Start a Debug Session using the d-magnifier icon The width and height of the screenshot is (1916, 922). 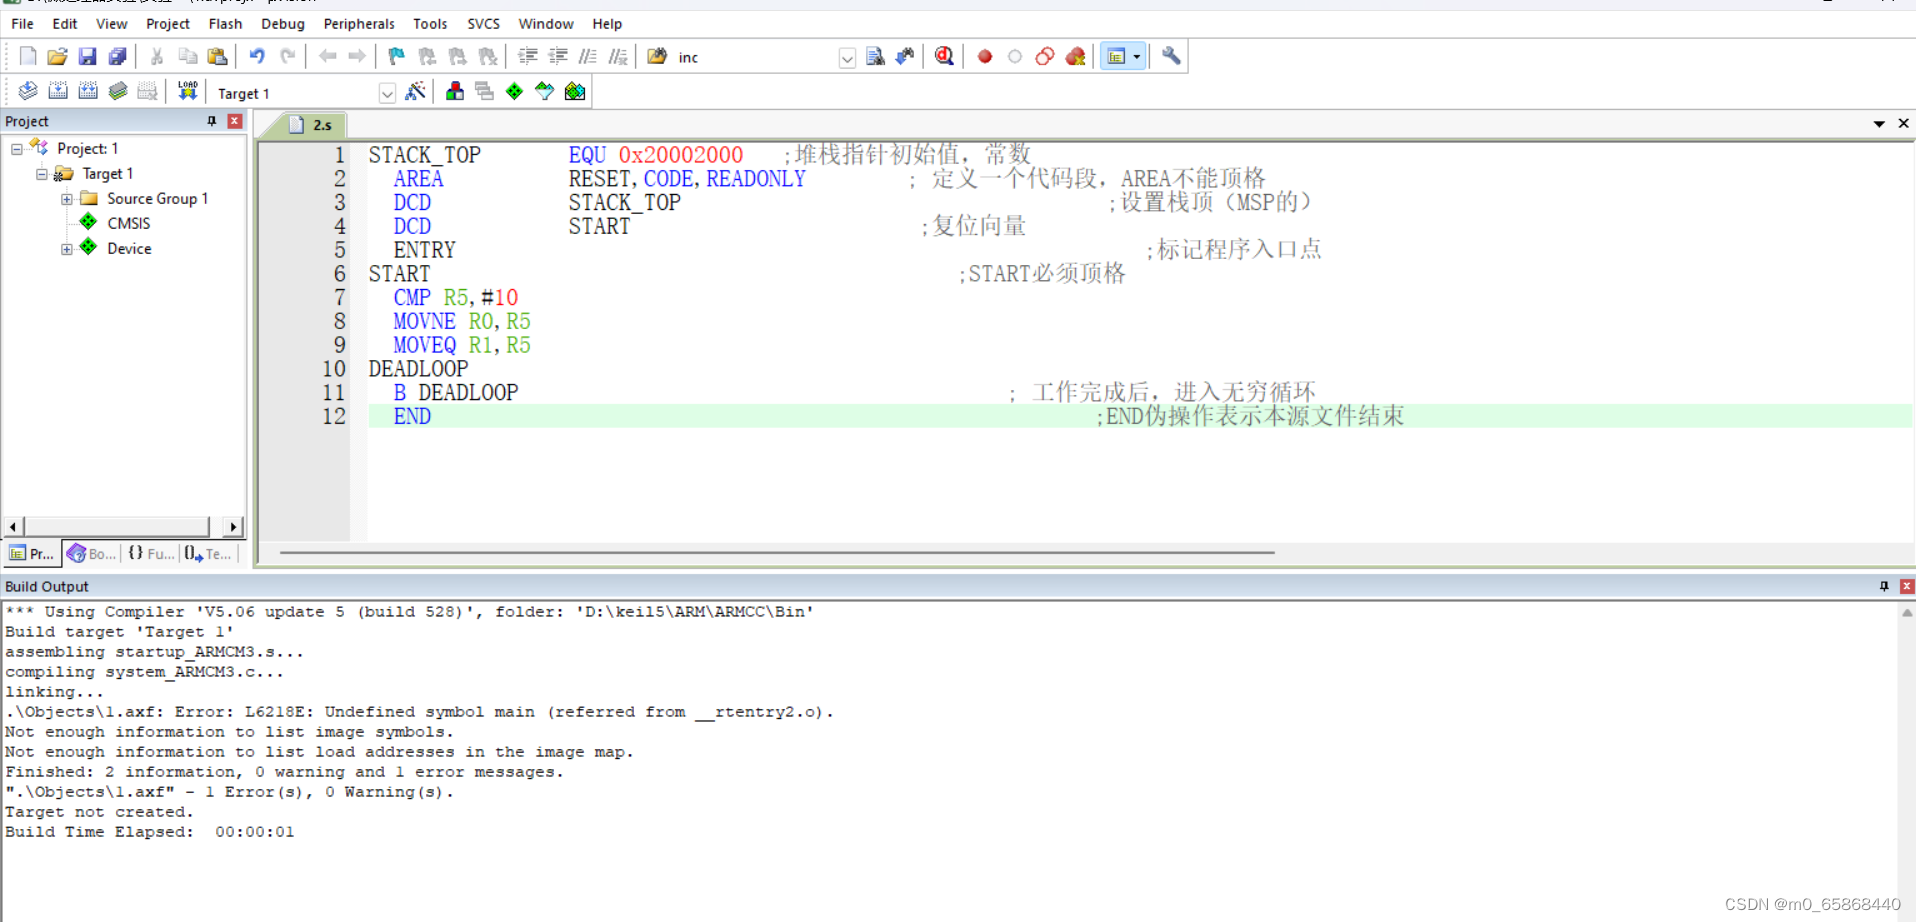pos(943,56)
